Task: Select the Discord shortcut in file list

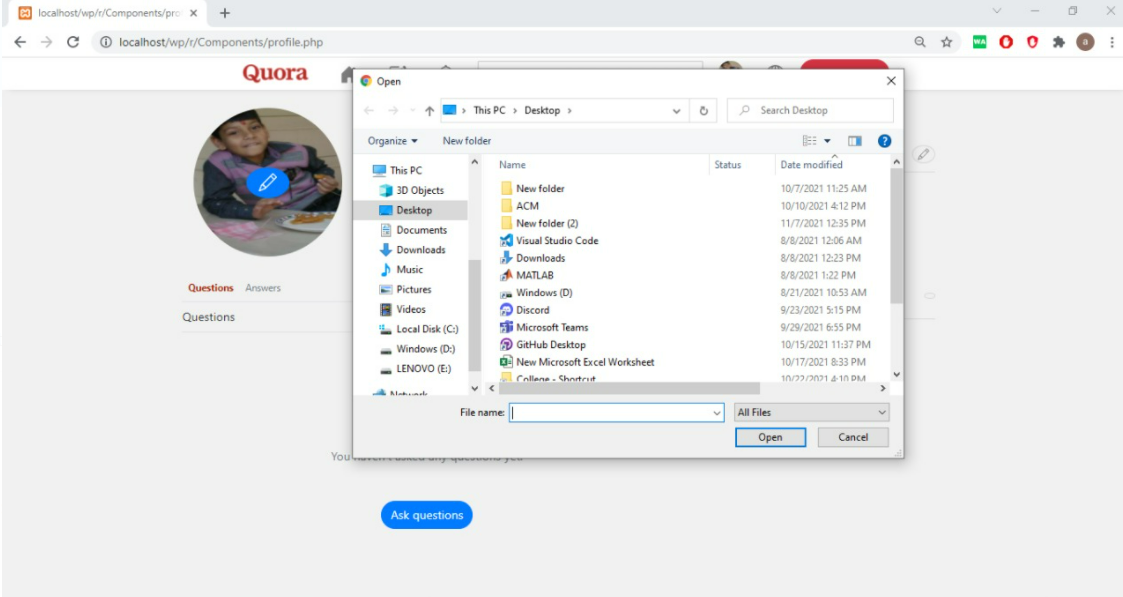Action: [x=524, y=310]
